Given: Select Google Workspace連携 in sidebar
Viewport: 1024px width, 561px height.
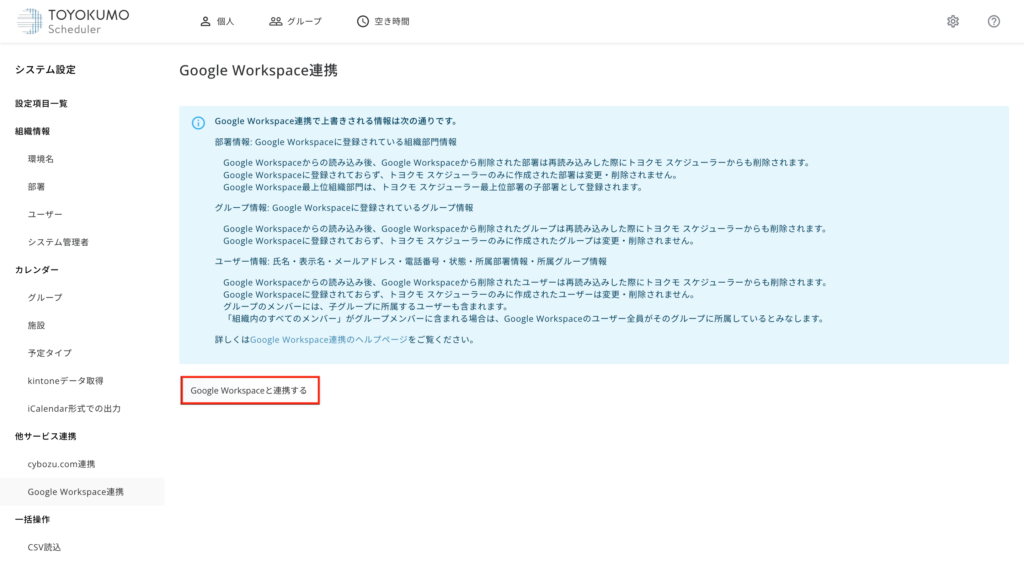Looking at the screenshot, I should pos(82,492).
